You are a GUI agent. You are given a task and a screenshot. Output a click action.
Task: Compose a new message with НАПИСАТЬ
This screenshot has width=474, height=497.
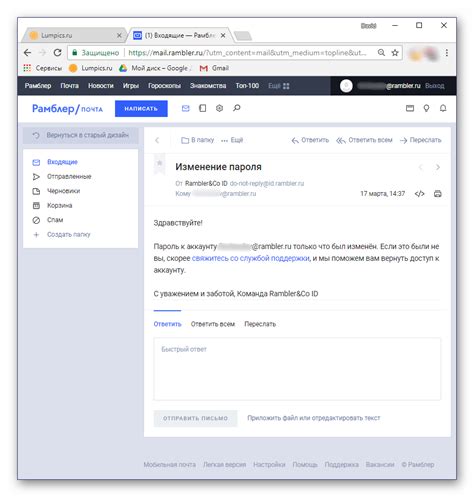pyautogui.click(x=141, y=109)
